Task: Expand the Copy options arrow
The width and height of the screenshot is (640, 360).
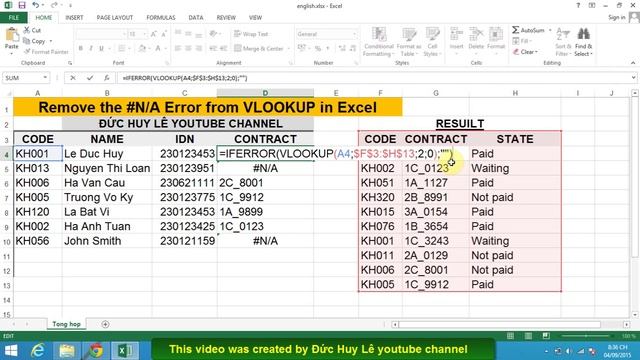Action: pos(51,41)
